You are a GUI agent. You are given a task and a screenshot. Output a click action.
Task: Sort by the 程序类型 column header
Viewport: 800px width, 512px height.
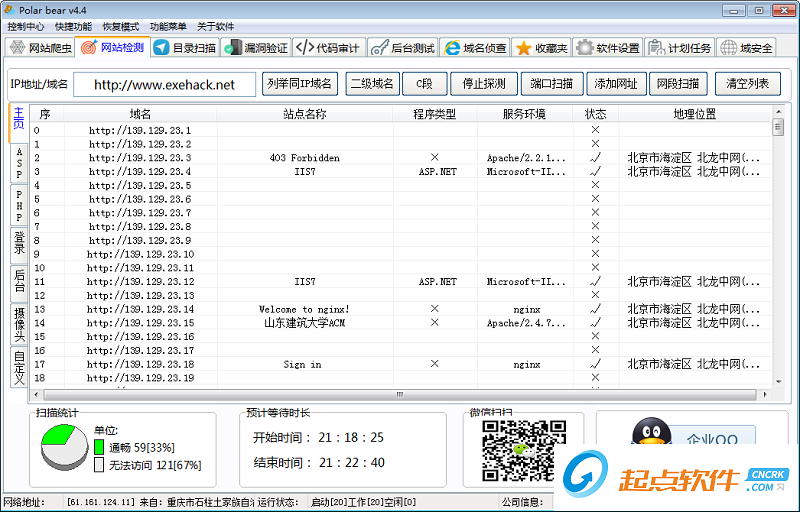pyautogui.click(x=435, y=114)
